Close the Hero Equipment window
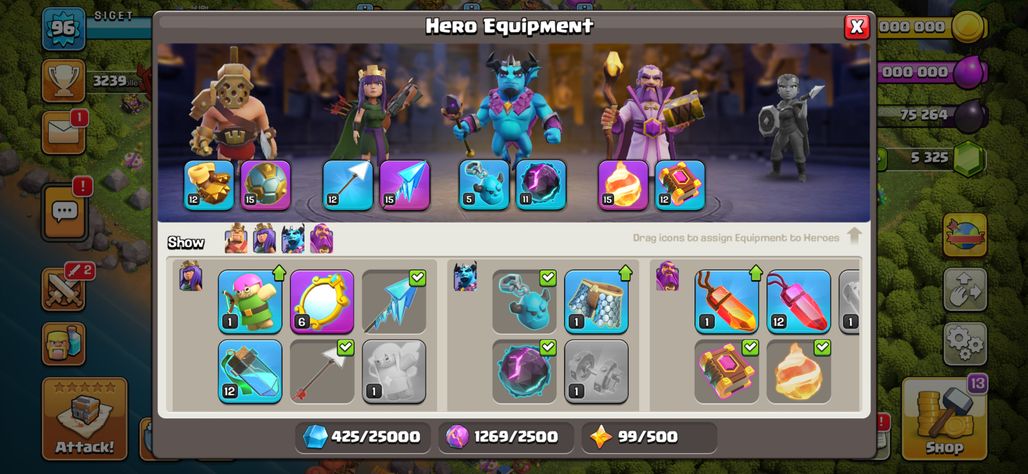Screen dimensions: 1028x474 coord(856,27)
